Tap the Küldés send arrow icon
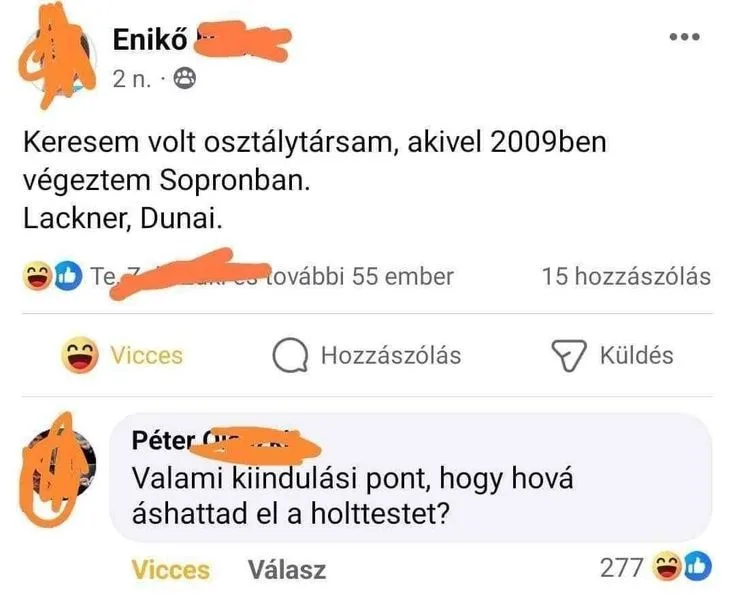 (569, 355)
